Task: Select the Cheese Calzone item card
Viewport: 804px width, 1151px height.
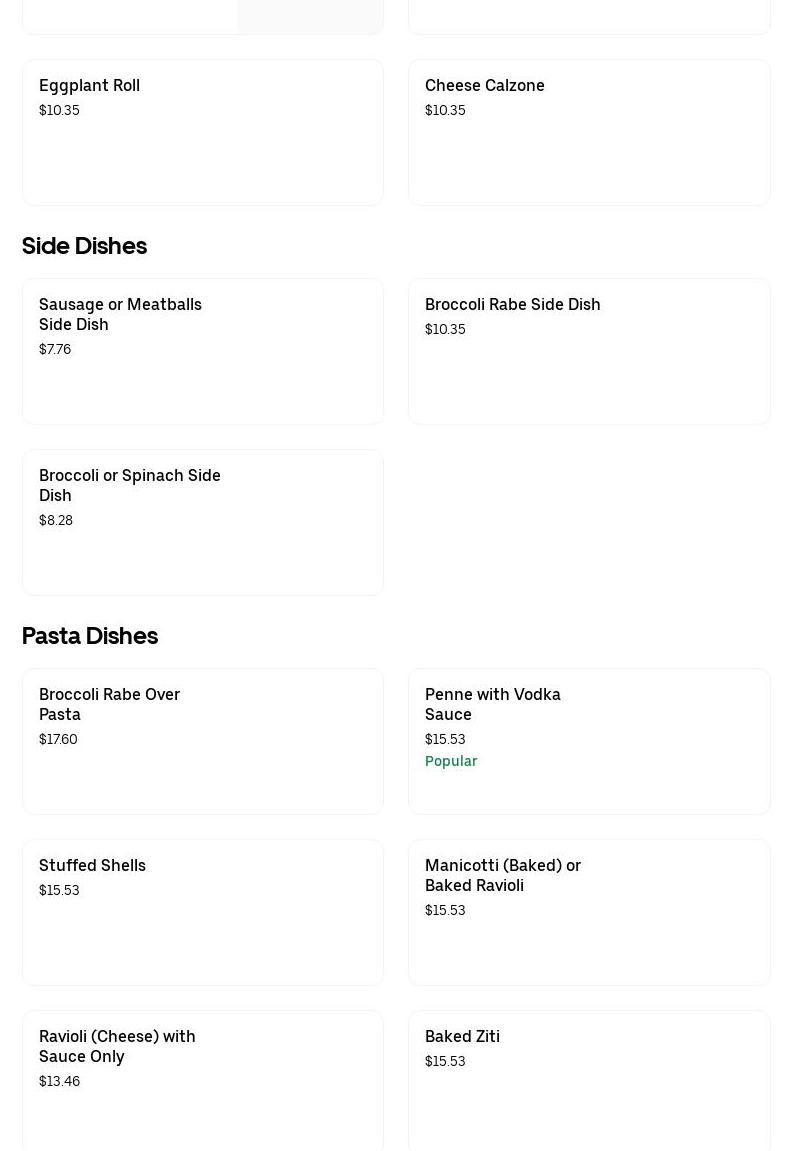Action: pos(589,132)
